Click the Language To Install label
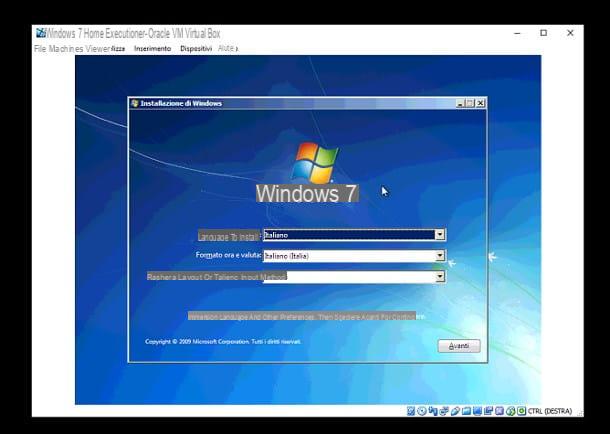 click(228, 236)
